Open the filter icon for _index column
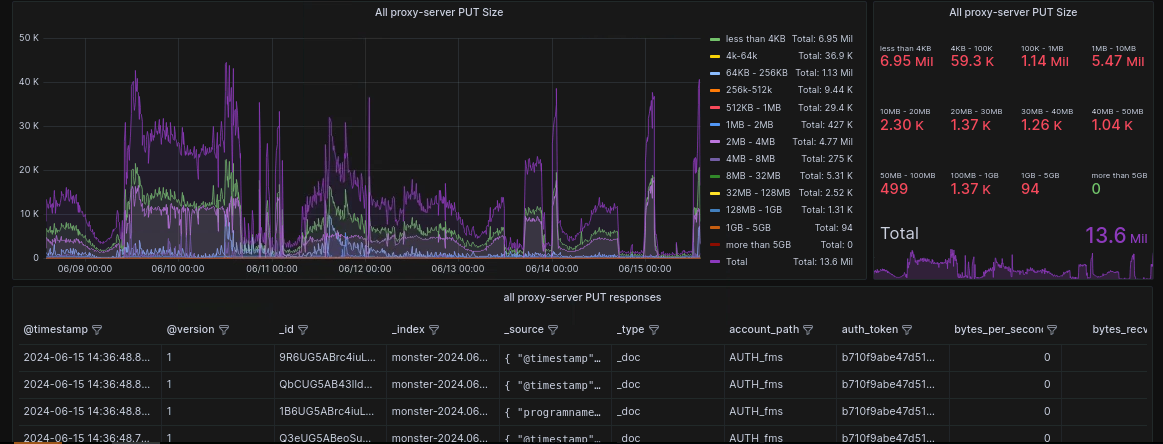The width and height of the screenshot is (1163, 444). click(435, 329)
